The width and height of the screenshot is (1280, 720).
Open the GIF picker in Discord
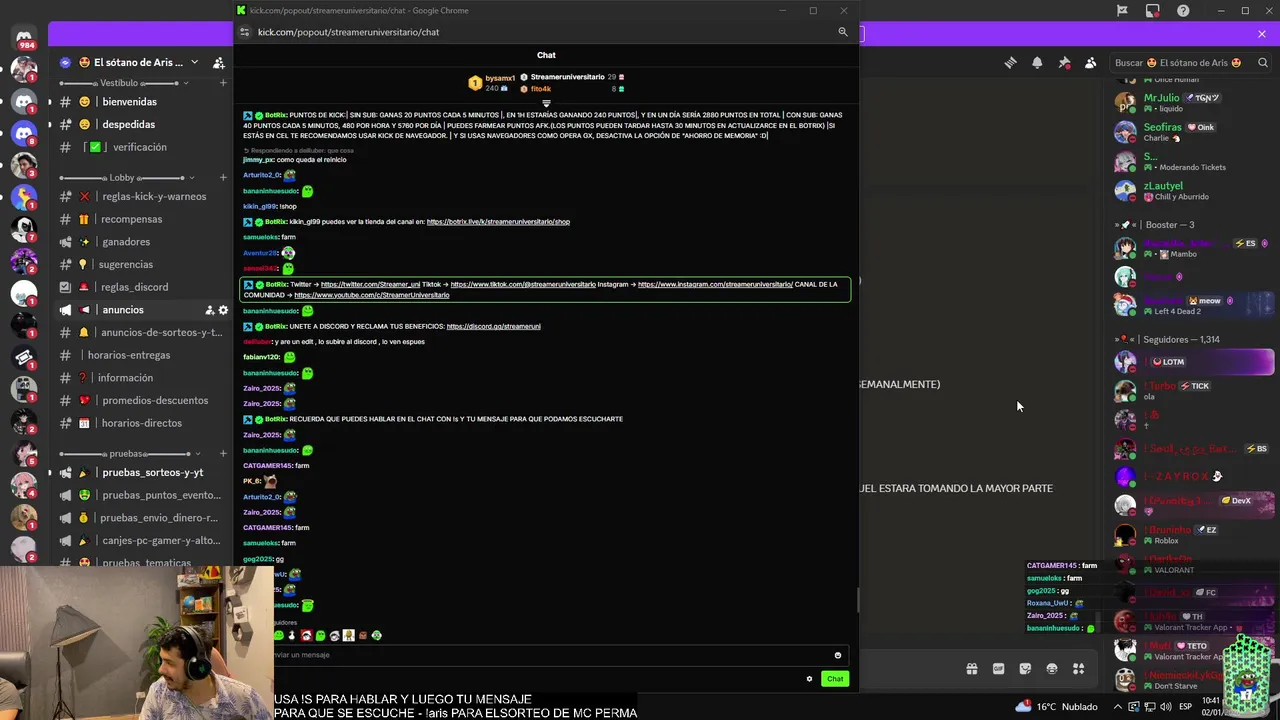(998, 669)
